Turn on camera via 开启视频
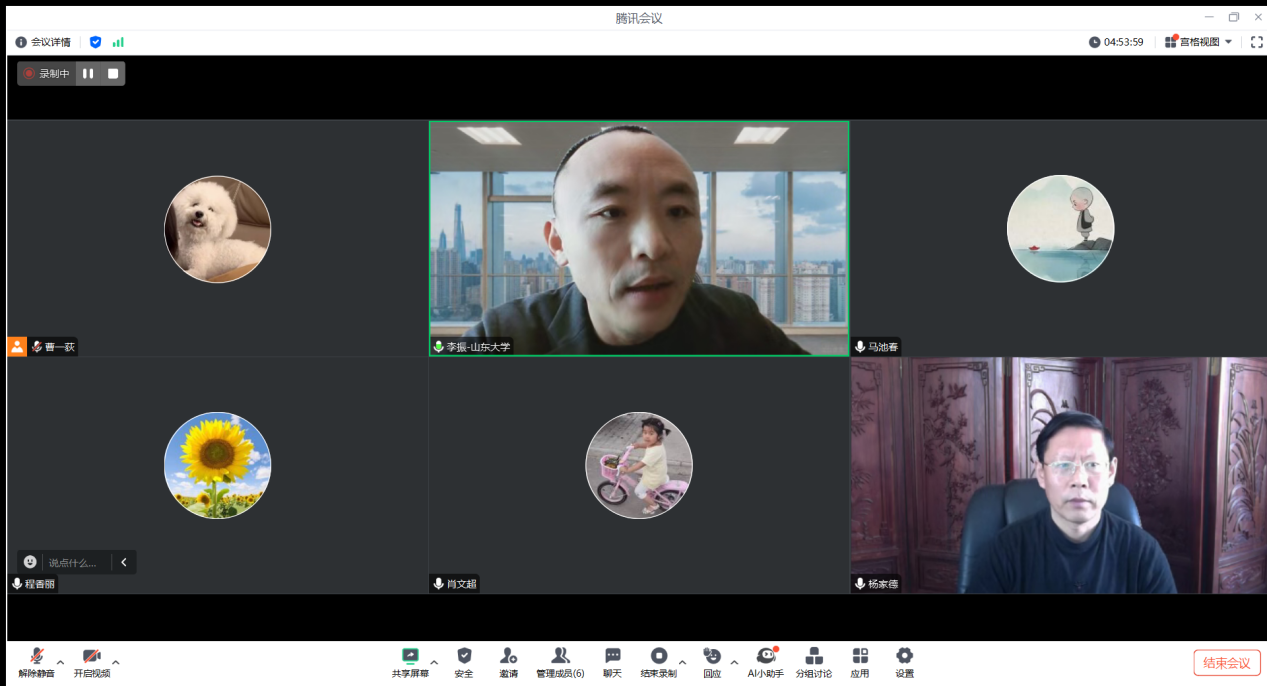The image size is (1267, 686). (x=92, y=657)
